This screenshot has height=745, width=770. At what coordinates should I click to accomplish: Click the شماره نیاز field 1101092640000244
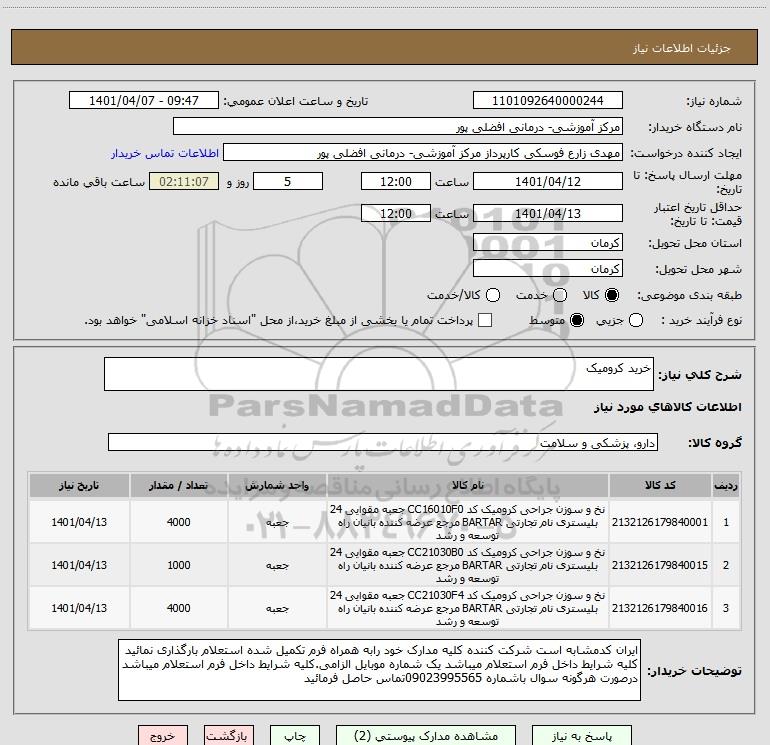pos(548,100)
